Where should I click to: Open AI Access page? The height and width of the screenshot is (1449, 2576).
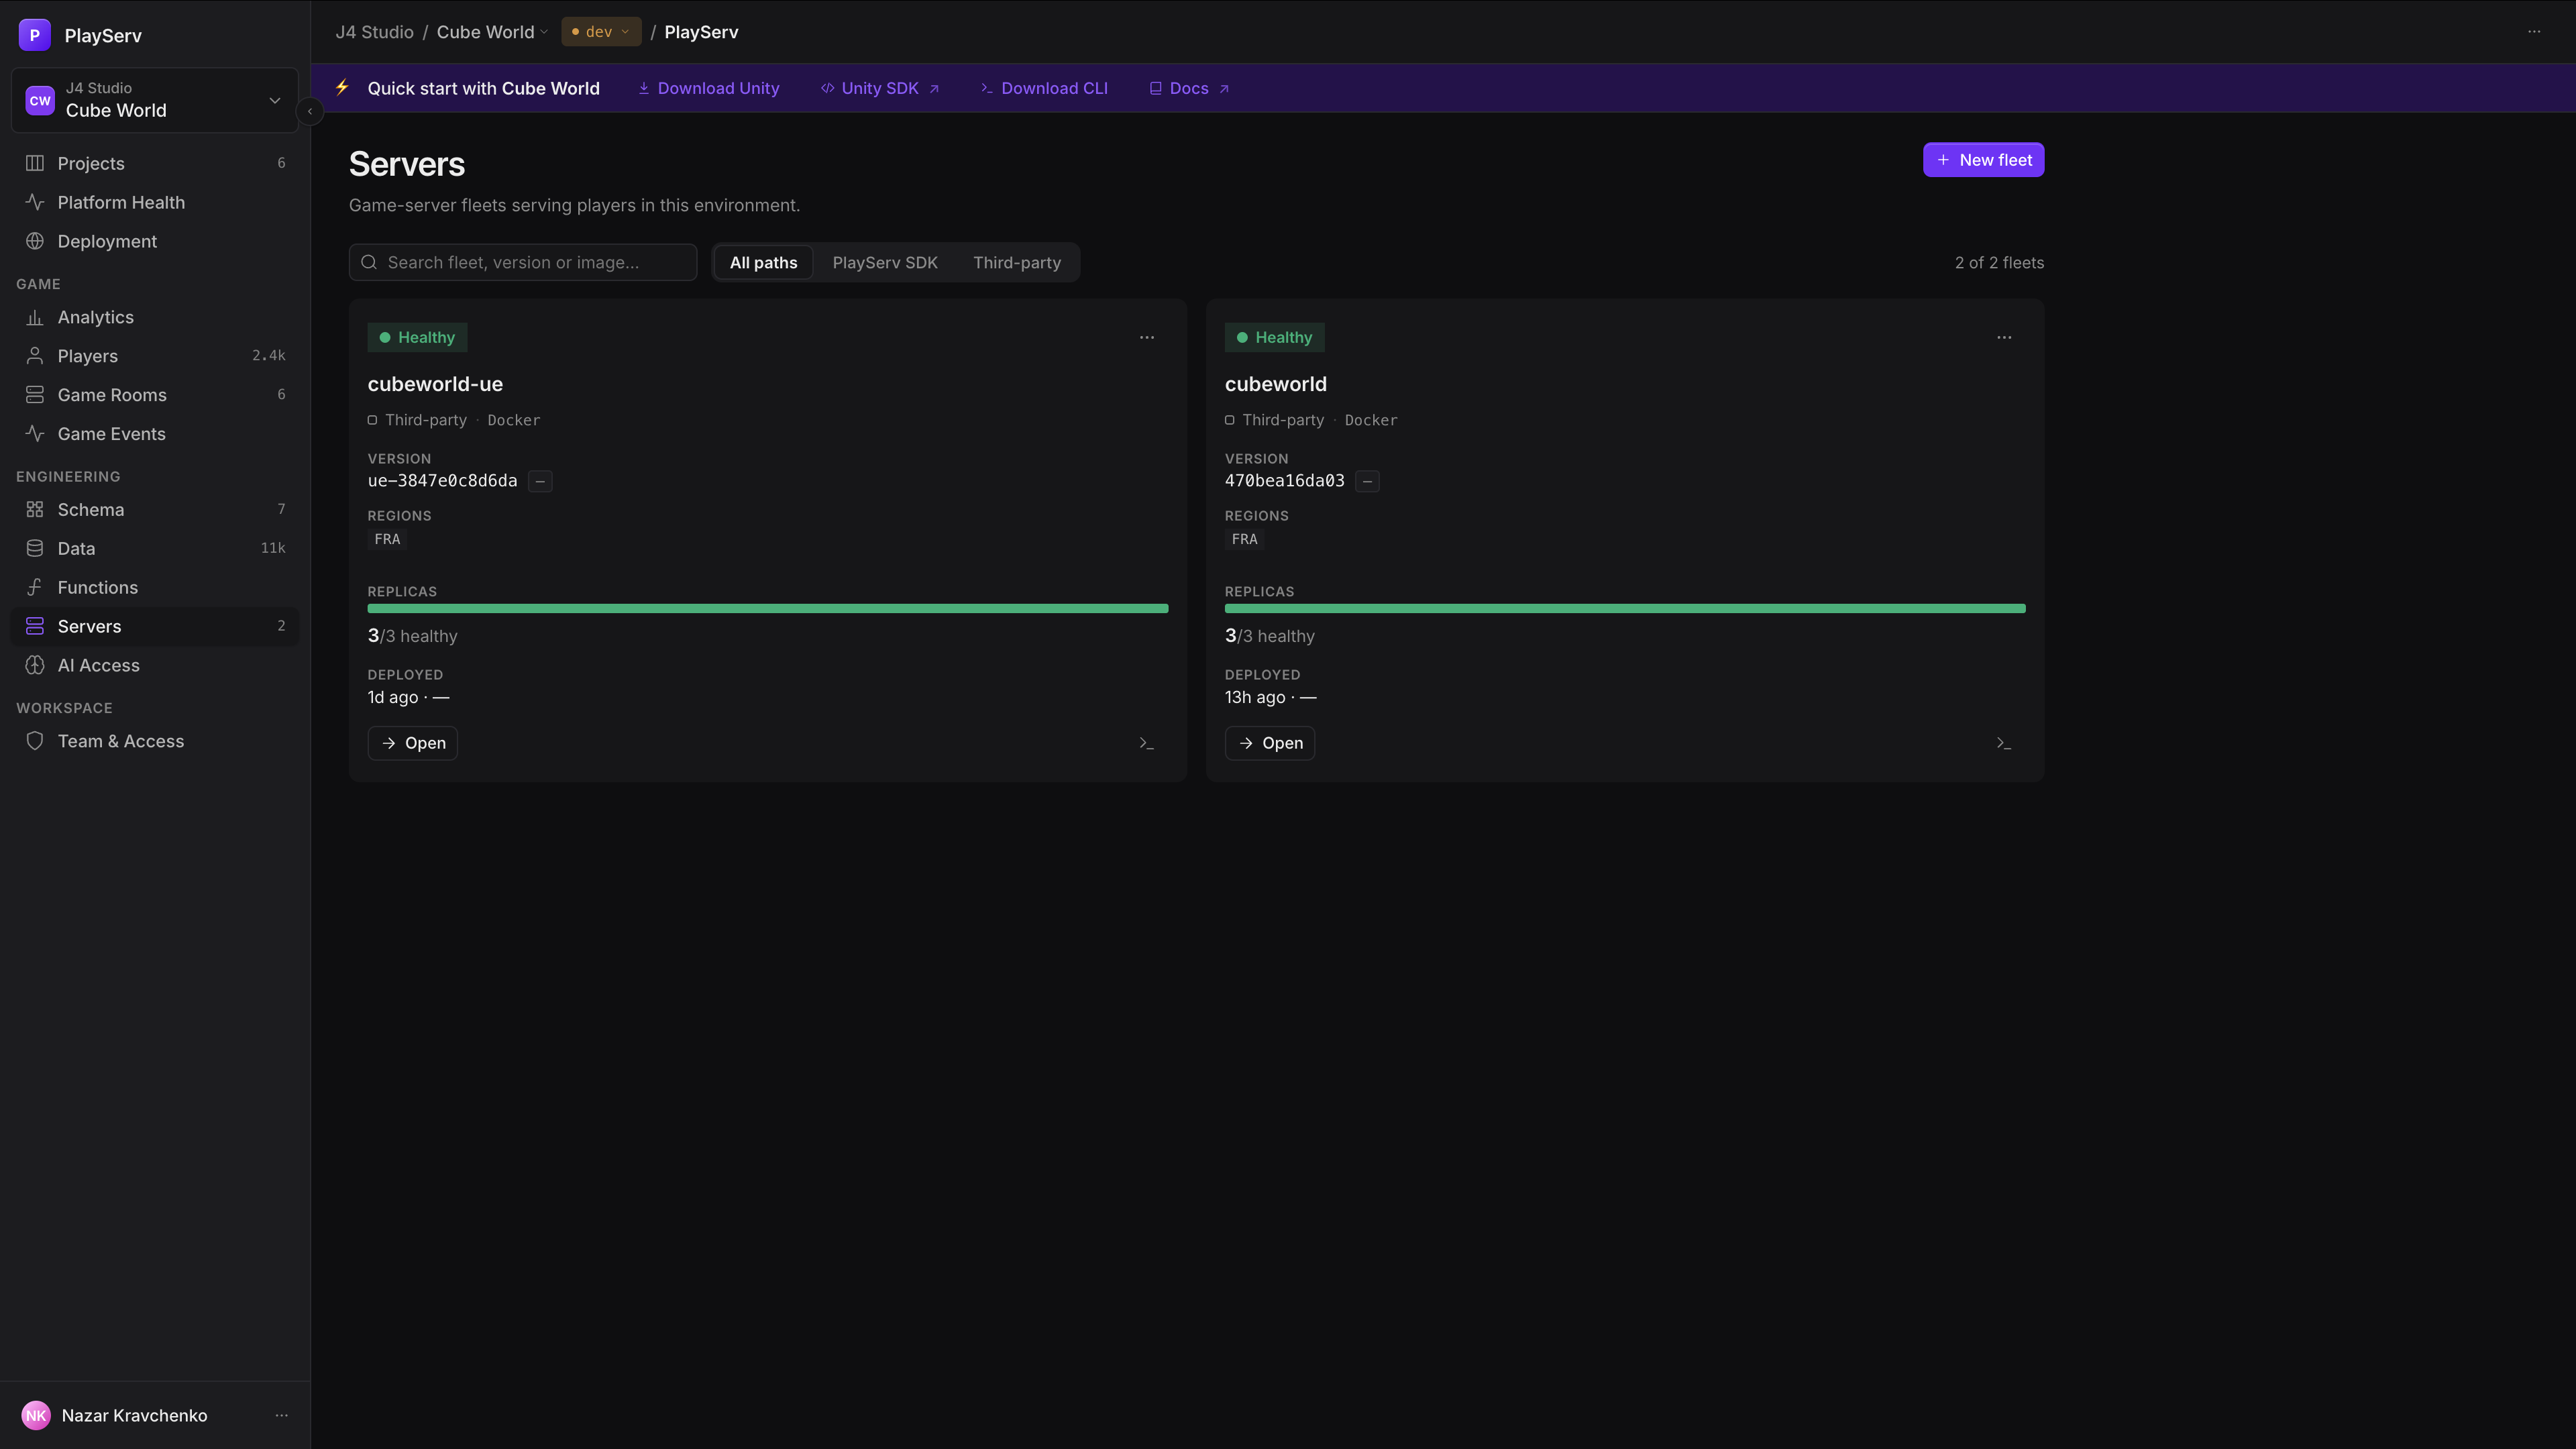click(155, 665)
